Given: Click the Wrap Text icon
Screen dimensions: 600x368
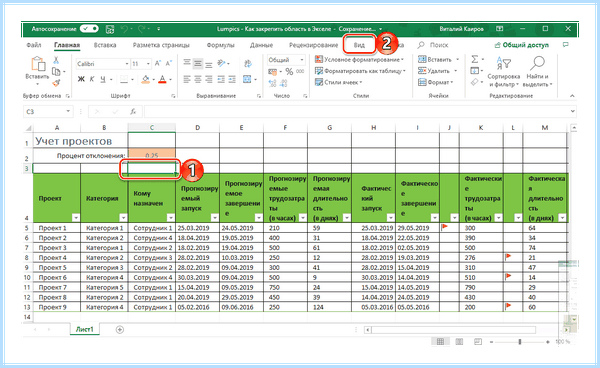Looking at the screenshot, I should [x=248, y=64].
